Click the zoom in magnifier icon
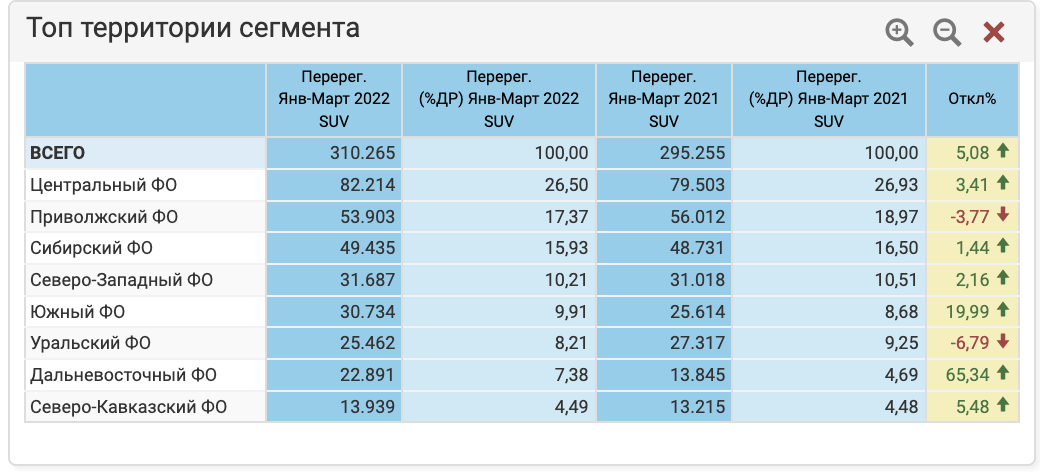 click(900, 32)
